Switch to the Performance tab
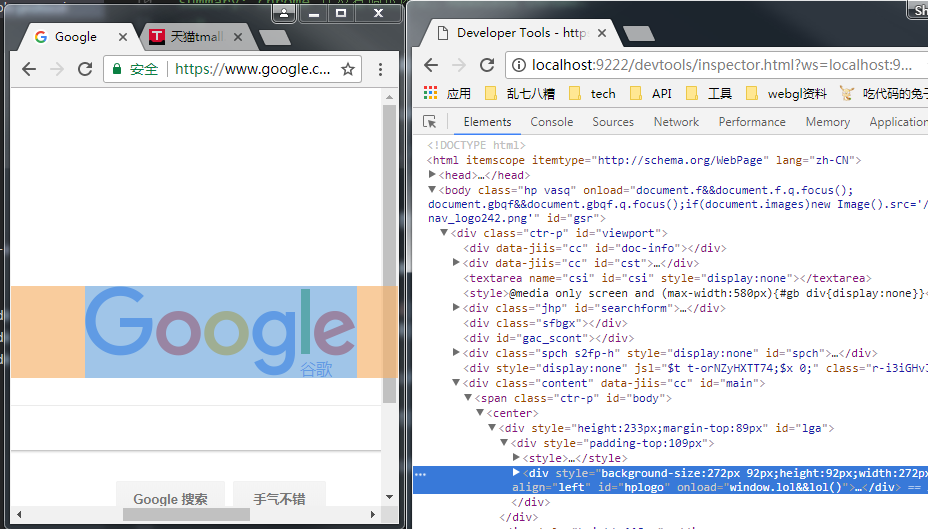The height and width of the screenshot is (529, 928). point(752,122)
